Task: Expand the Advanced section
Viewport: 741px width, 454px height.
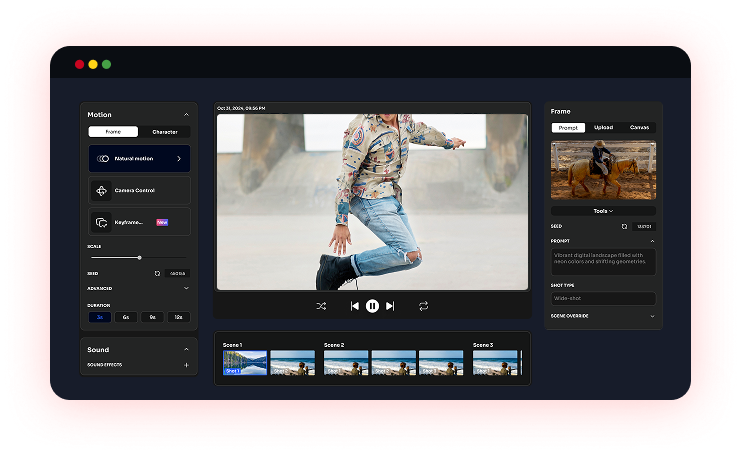Action: click(186, 288)
